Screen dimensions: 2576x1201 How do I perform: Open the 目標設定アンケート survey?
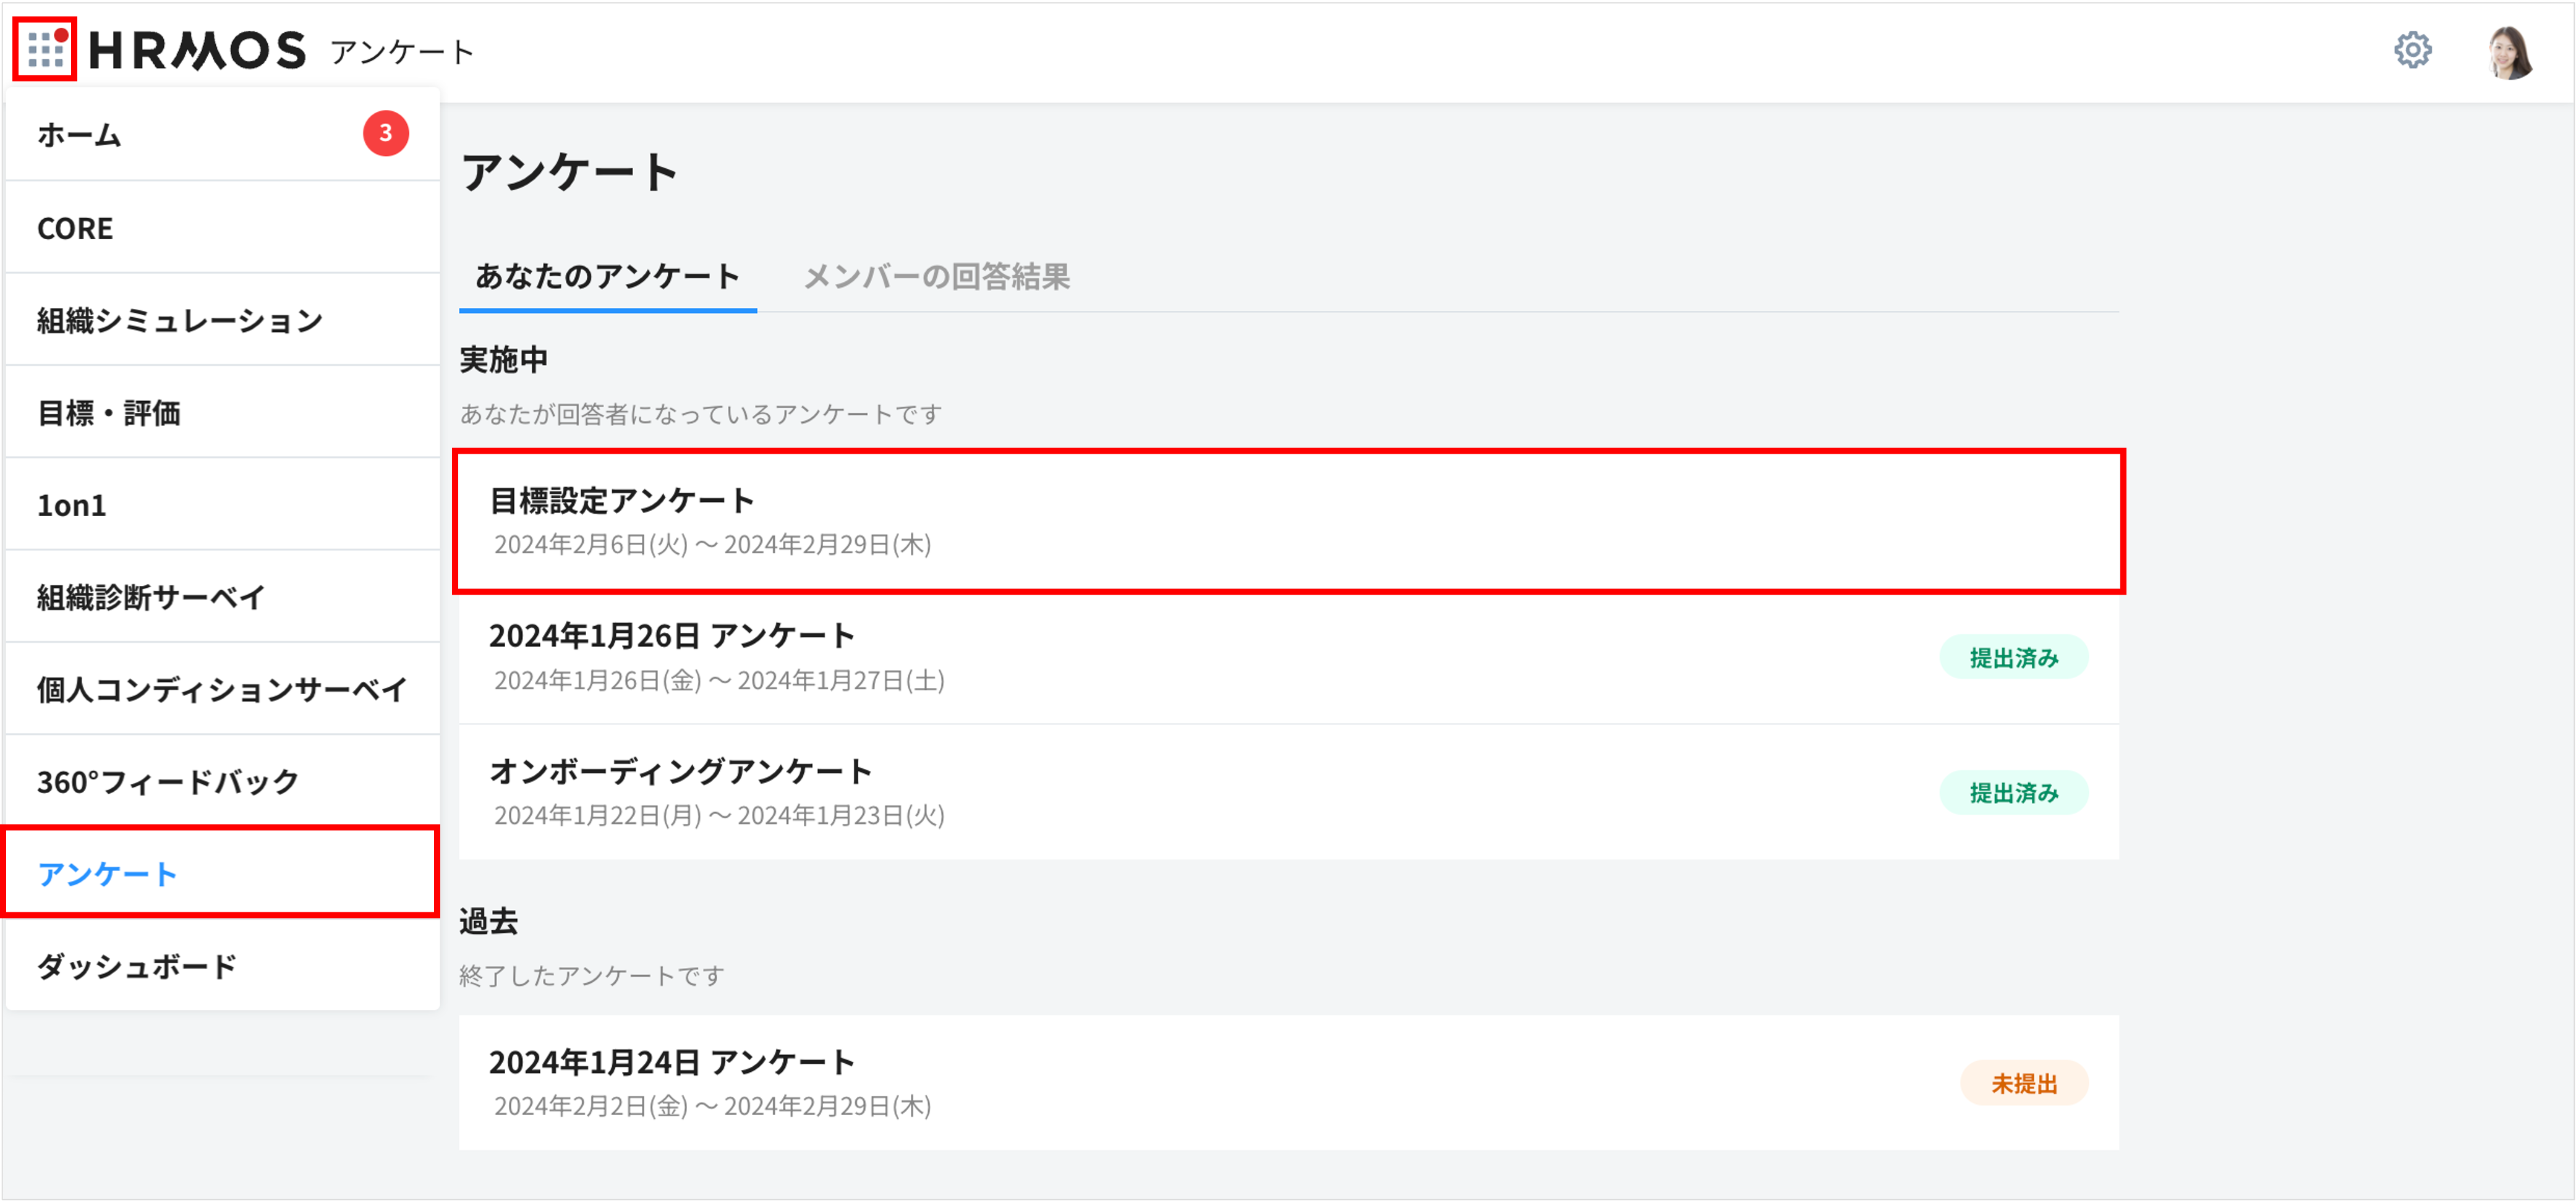point(621,500)
